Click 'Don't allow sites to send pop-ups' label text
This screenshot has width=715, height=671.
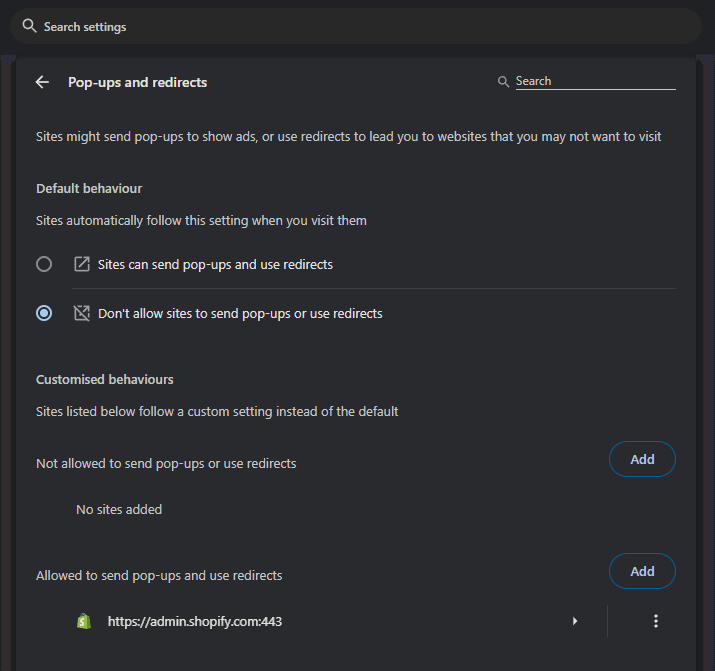[240, 313]
